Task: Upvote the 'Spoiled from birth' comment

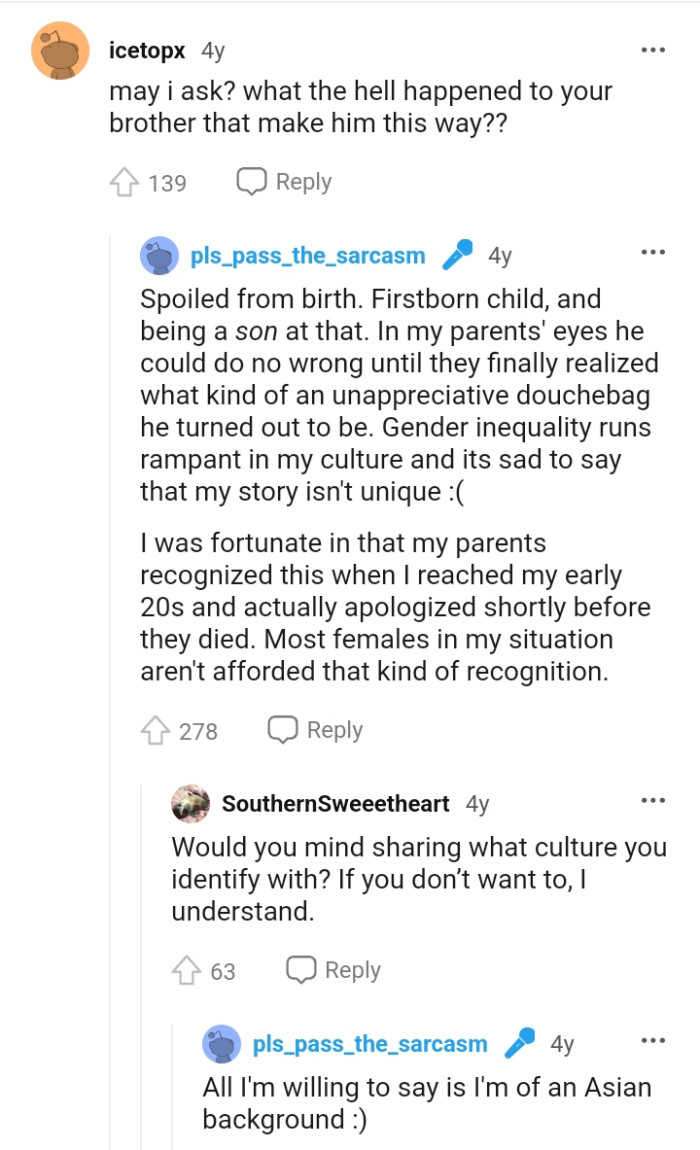Action: click(x=155, y=731)
